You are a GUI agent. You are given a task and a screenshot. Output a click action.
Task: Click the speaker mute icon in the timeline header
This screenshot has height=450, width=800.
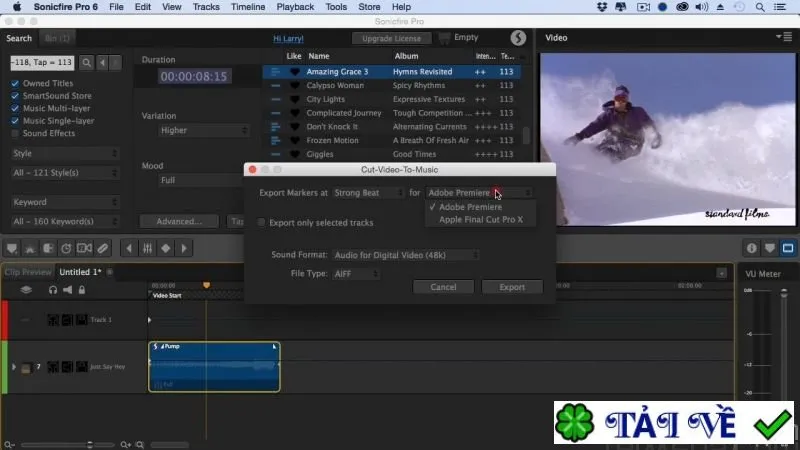coord(67,290)
